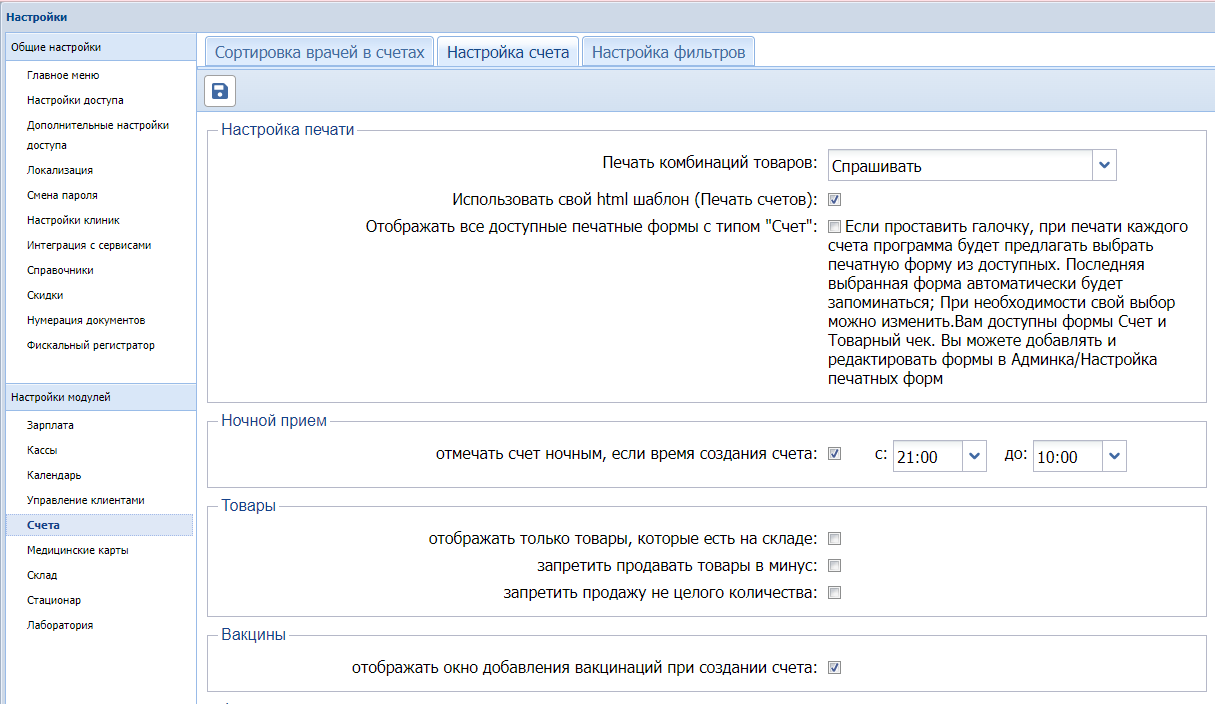The width and height of the screenshot is (1215, 704).
Task: Expand the night start time 21:00 dropdown
Action: click(974, 456)
